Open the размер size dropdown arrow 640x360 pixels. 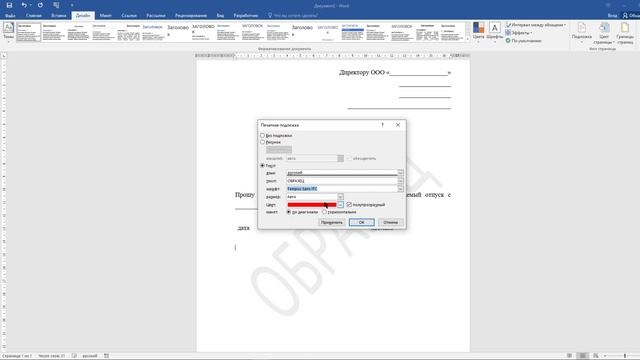[x=340, y=197]
